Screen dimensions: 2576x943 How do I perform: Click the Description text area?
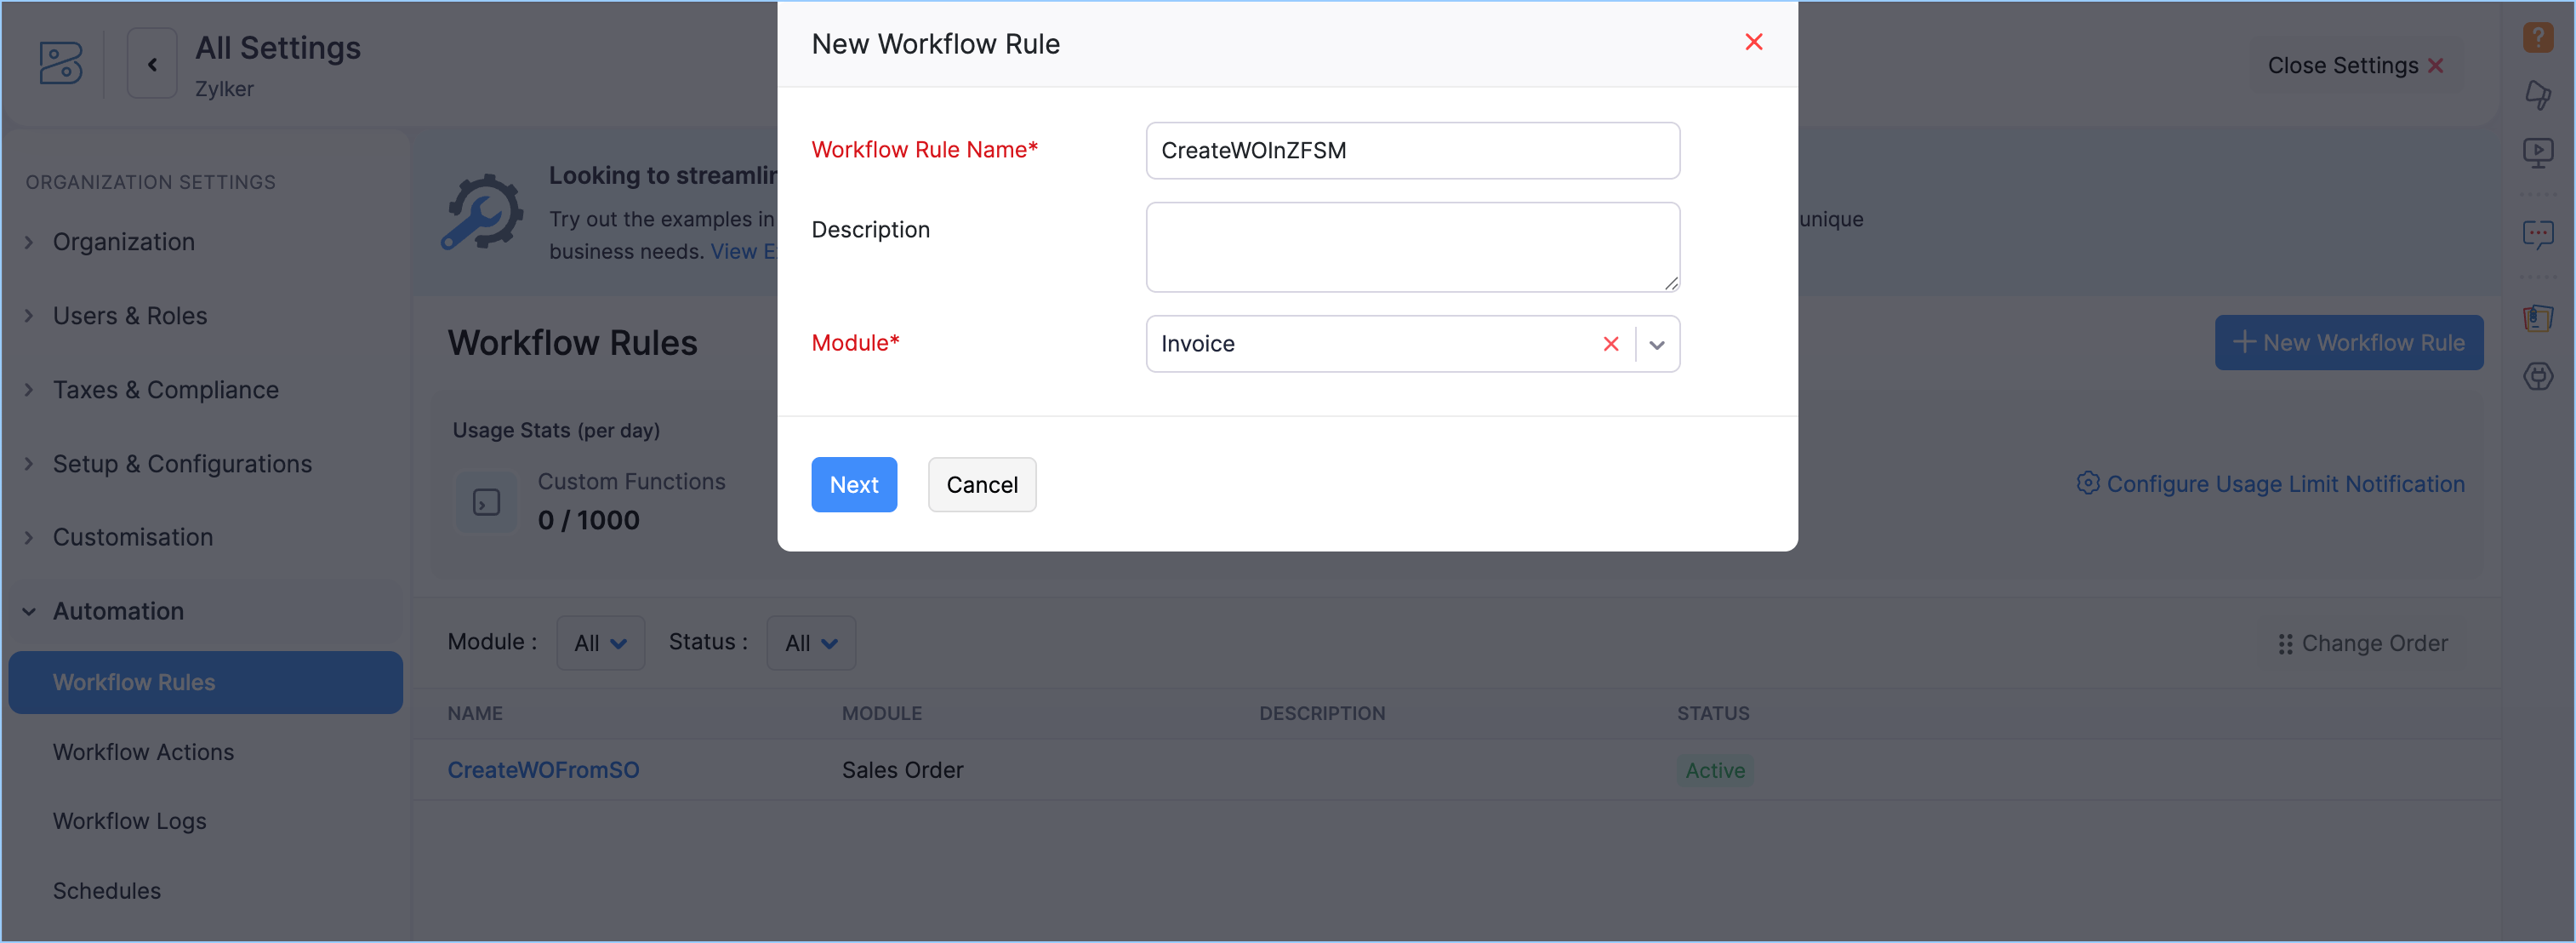(x=1411, y=247)
